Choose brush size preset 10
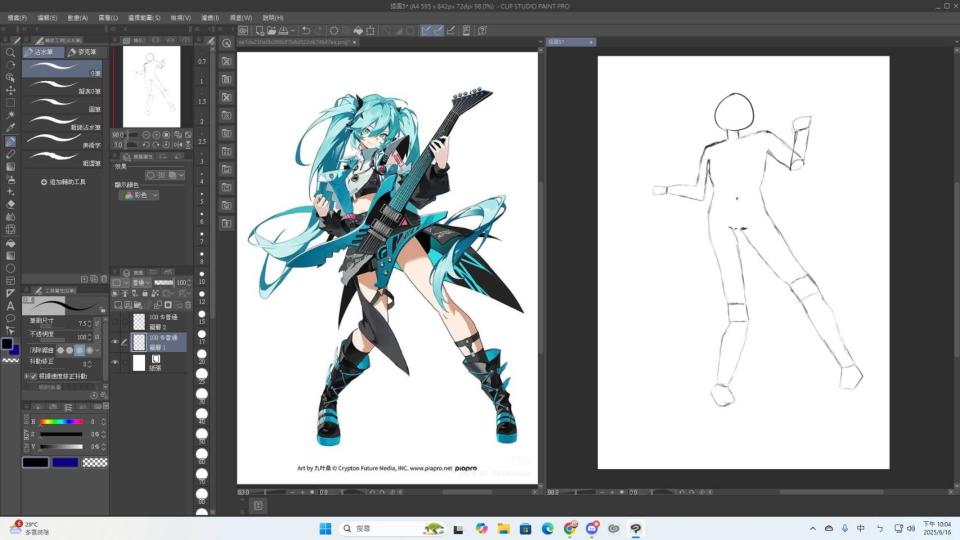Image resolution: width=960 pixels, height=540 pixels. (x=202, y=277)
